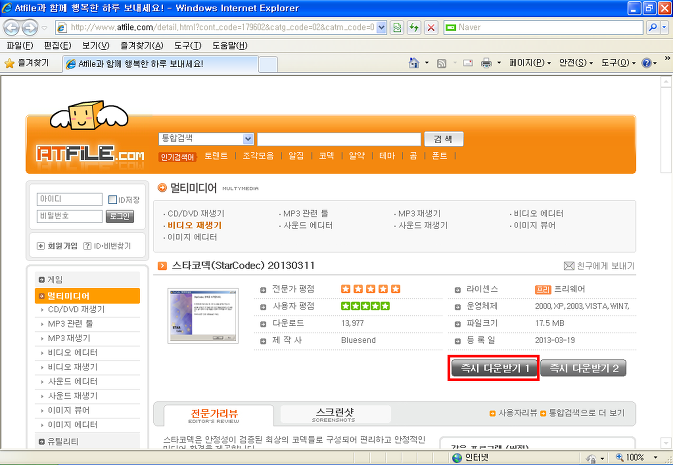The width and height of the screenshot is (673, 465).
Task: Open the 파일(F) menu
Action: point(20,46)
